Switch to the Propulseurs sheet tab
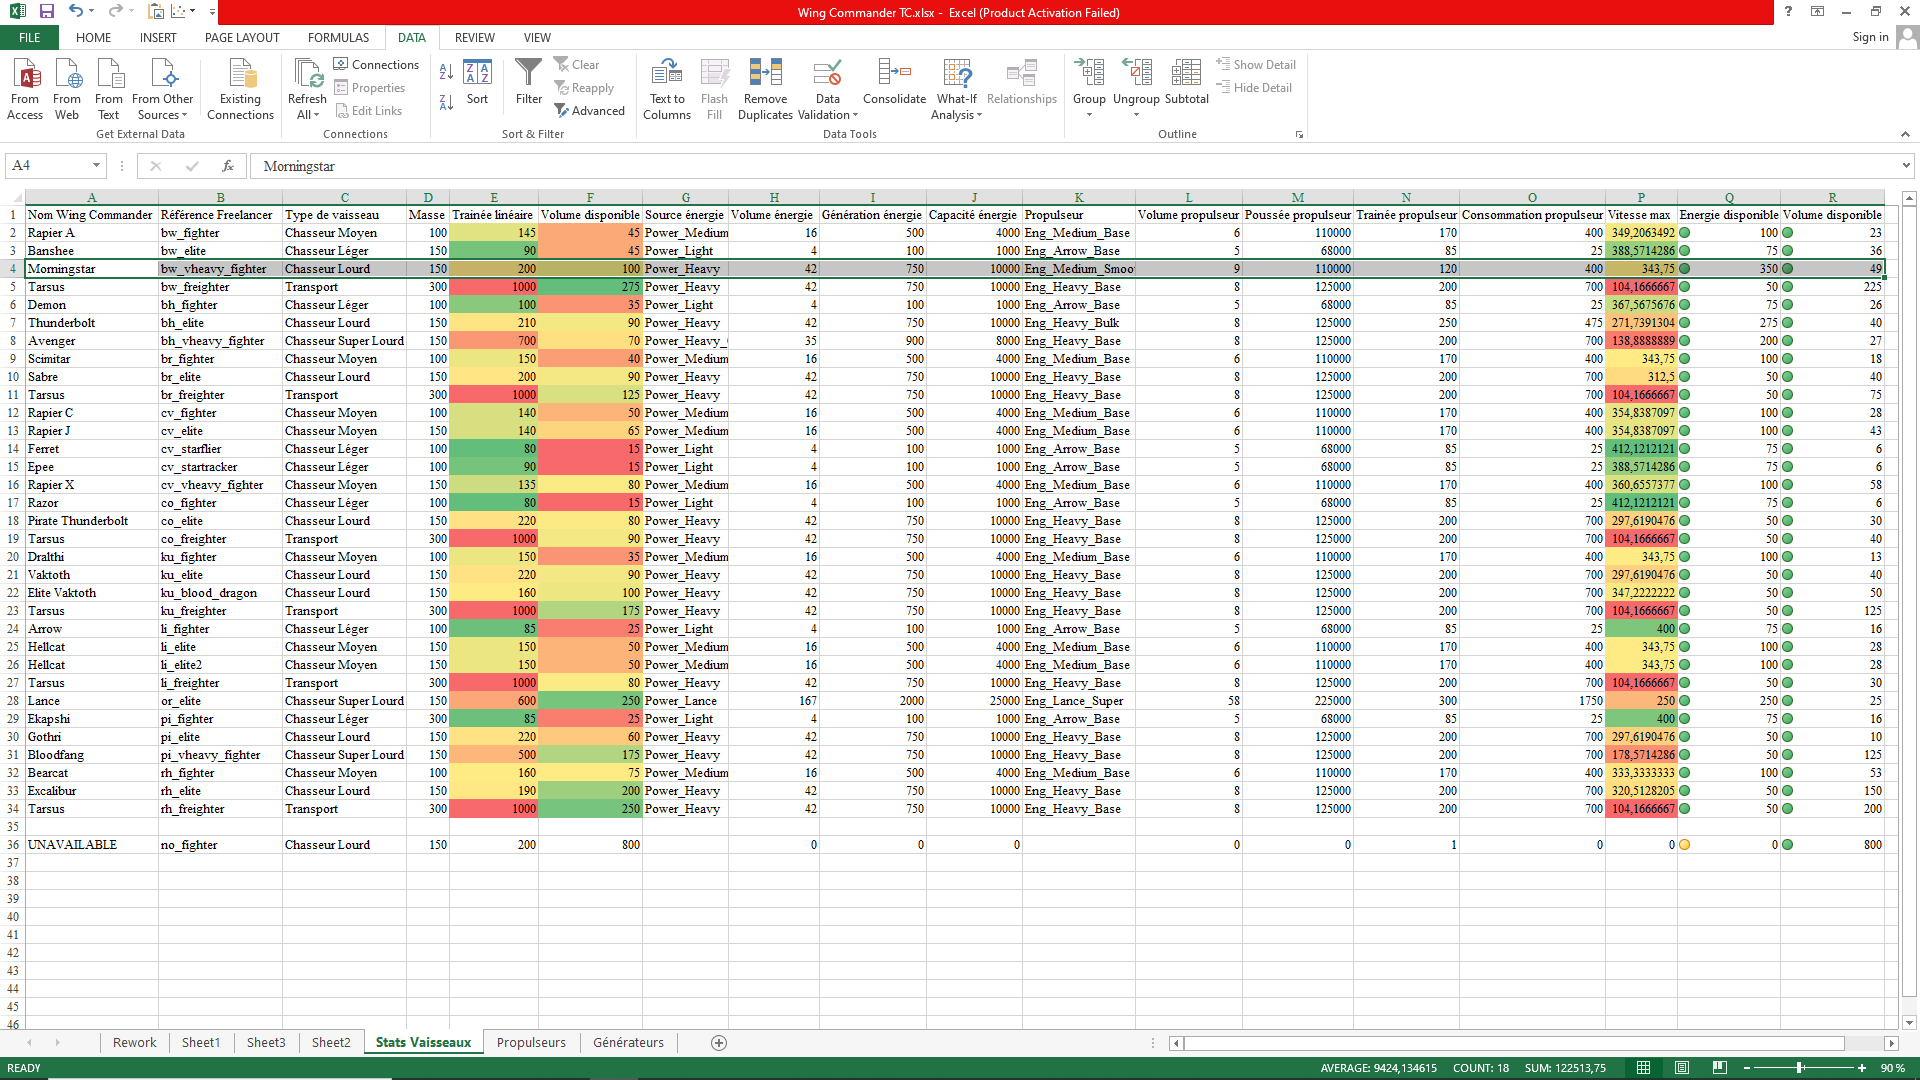The width and height of the screenshot is (1920, 1080). 531,1042
